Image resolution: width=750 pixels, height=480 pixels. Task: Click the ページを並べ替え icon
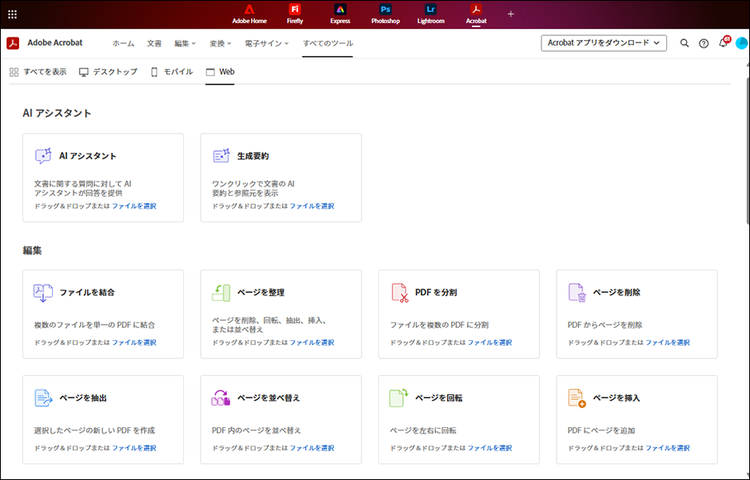pyautogui.click(x=221, y=398)
